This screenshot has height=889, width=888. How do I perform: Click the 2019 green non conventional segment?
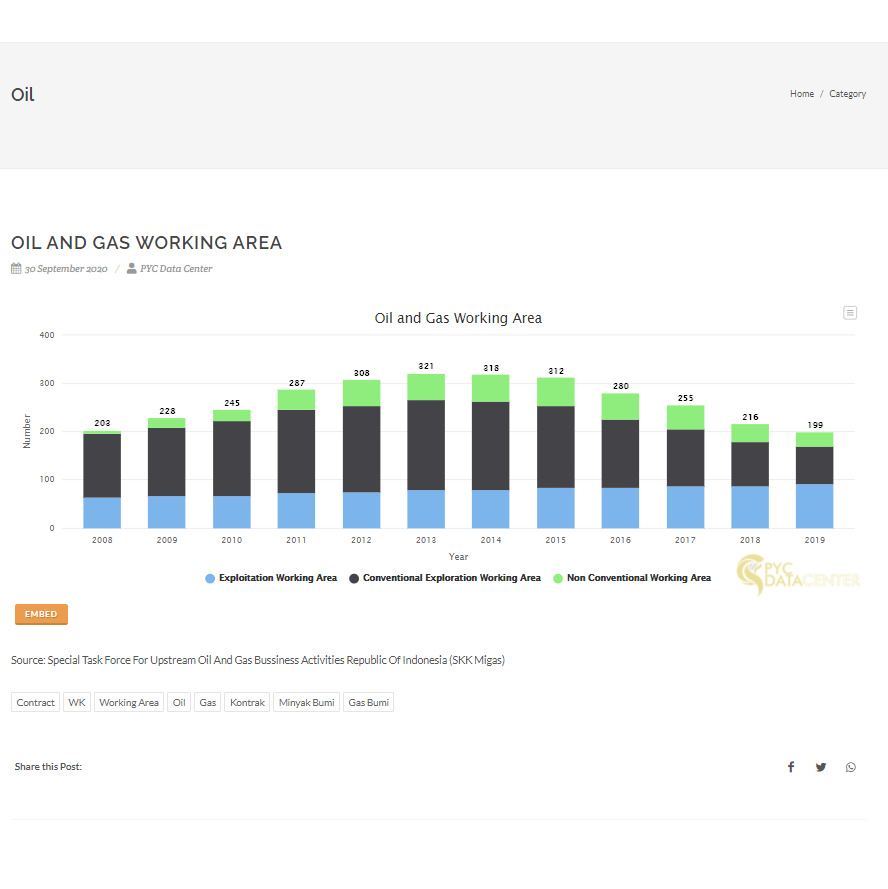(x=814, y=439)
